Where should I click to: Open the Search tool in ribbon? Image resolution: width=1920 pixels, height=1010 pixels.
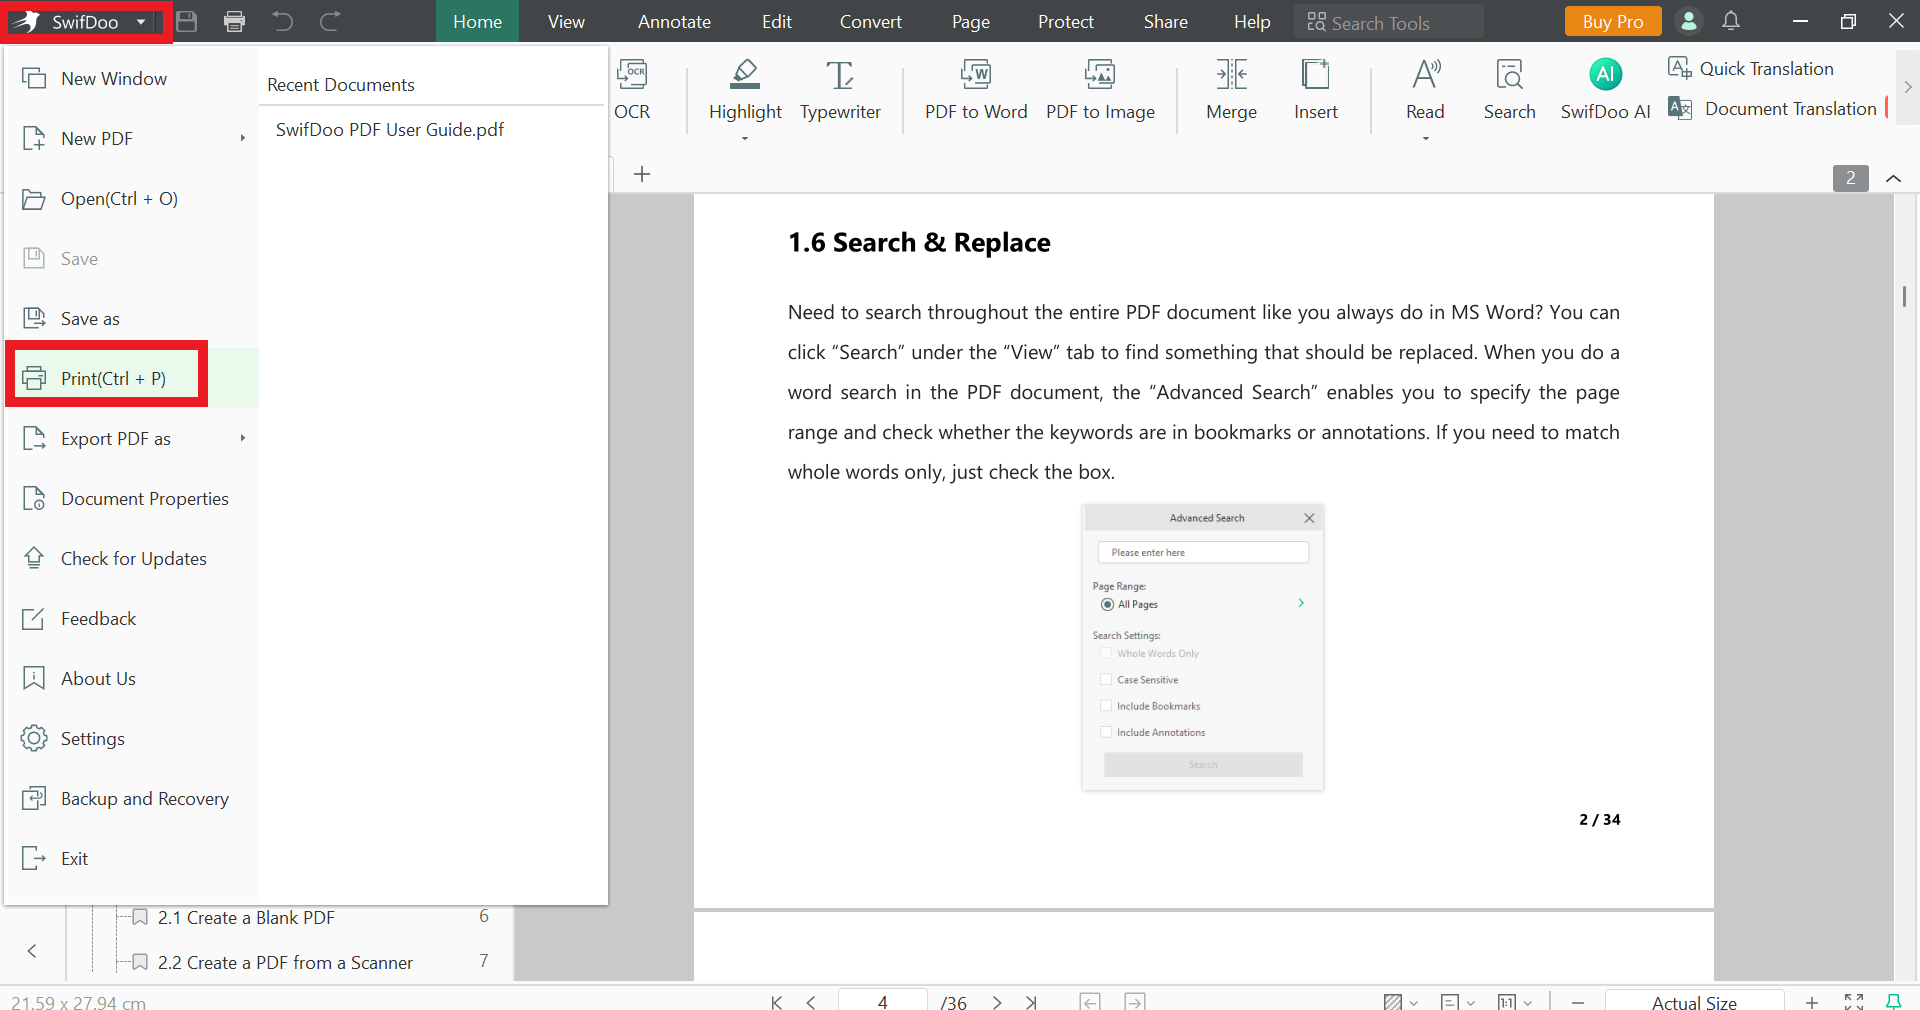pyautogui.click(x=1509, y=90)
